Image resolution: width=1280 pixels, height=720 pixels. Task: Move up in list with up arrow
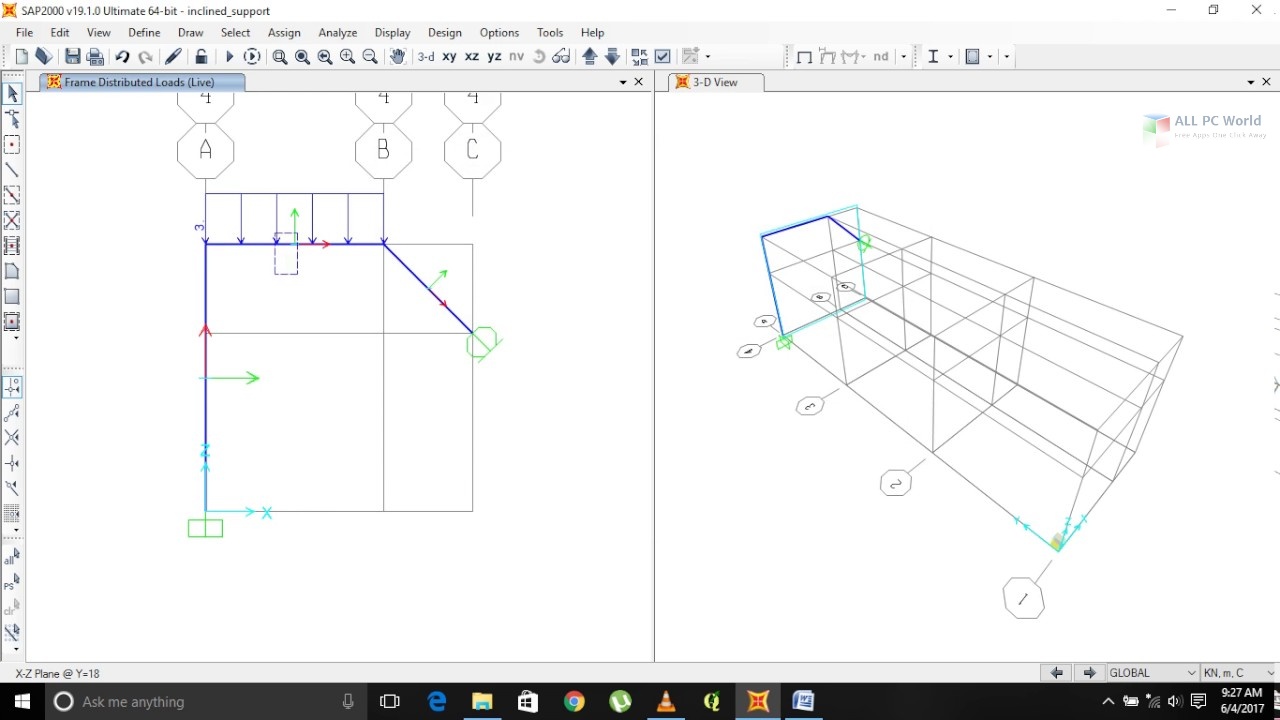point(590,57)
